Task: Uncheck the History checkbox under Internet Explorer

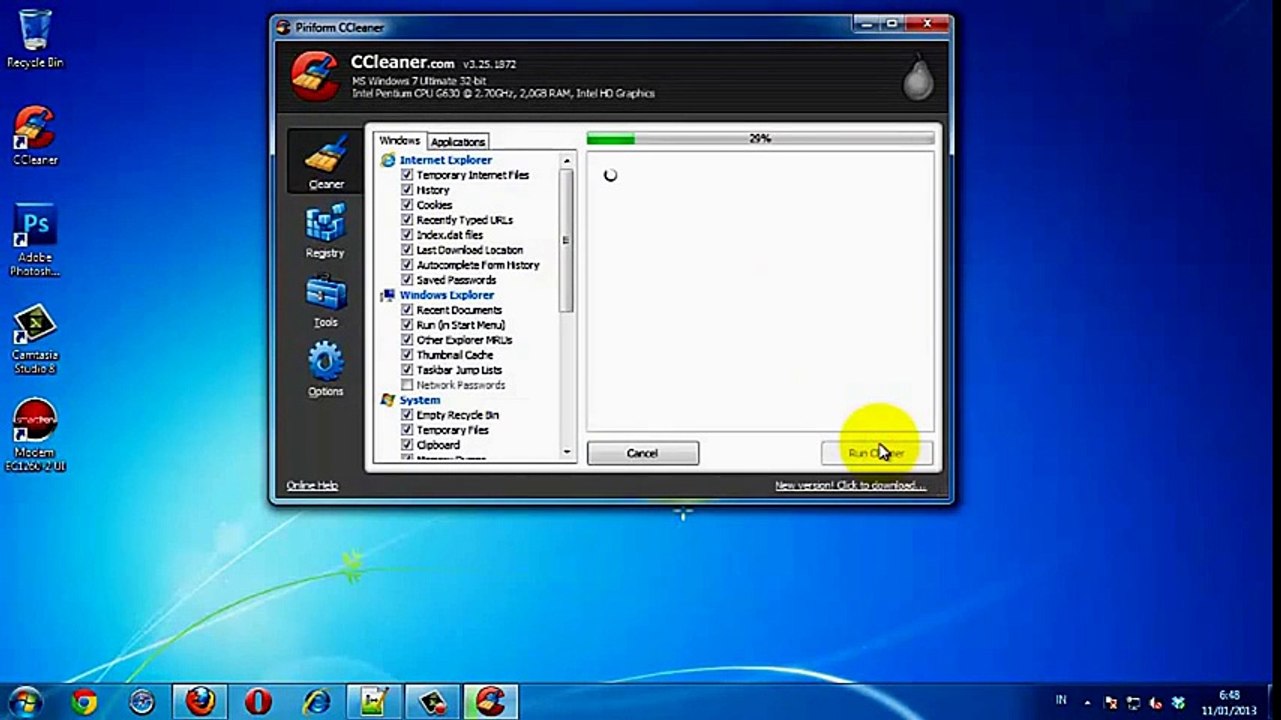Action: click(x=407, y=190)
